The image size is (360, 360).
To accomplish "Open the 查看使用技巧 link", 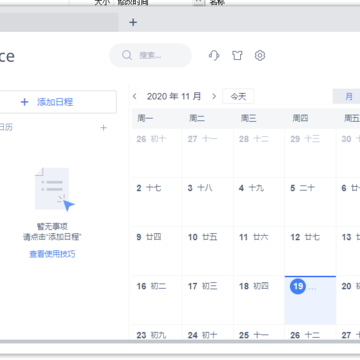I will [x=52, y=254].
